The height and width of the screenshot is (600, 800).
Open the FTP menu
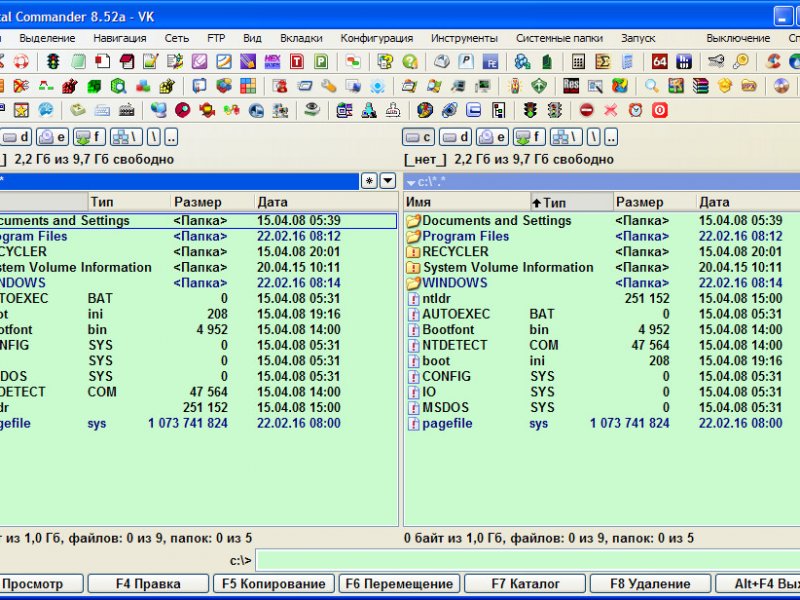[216, 38]
